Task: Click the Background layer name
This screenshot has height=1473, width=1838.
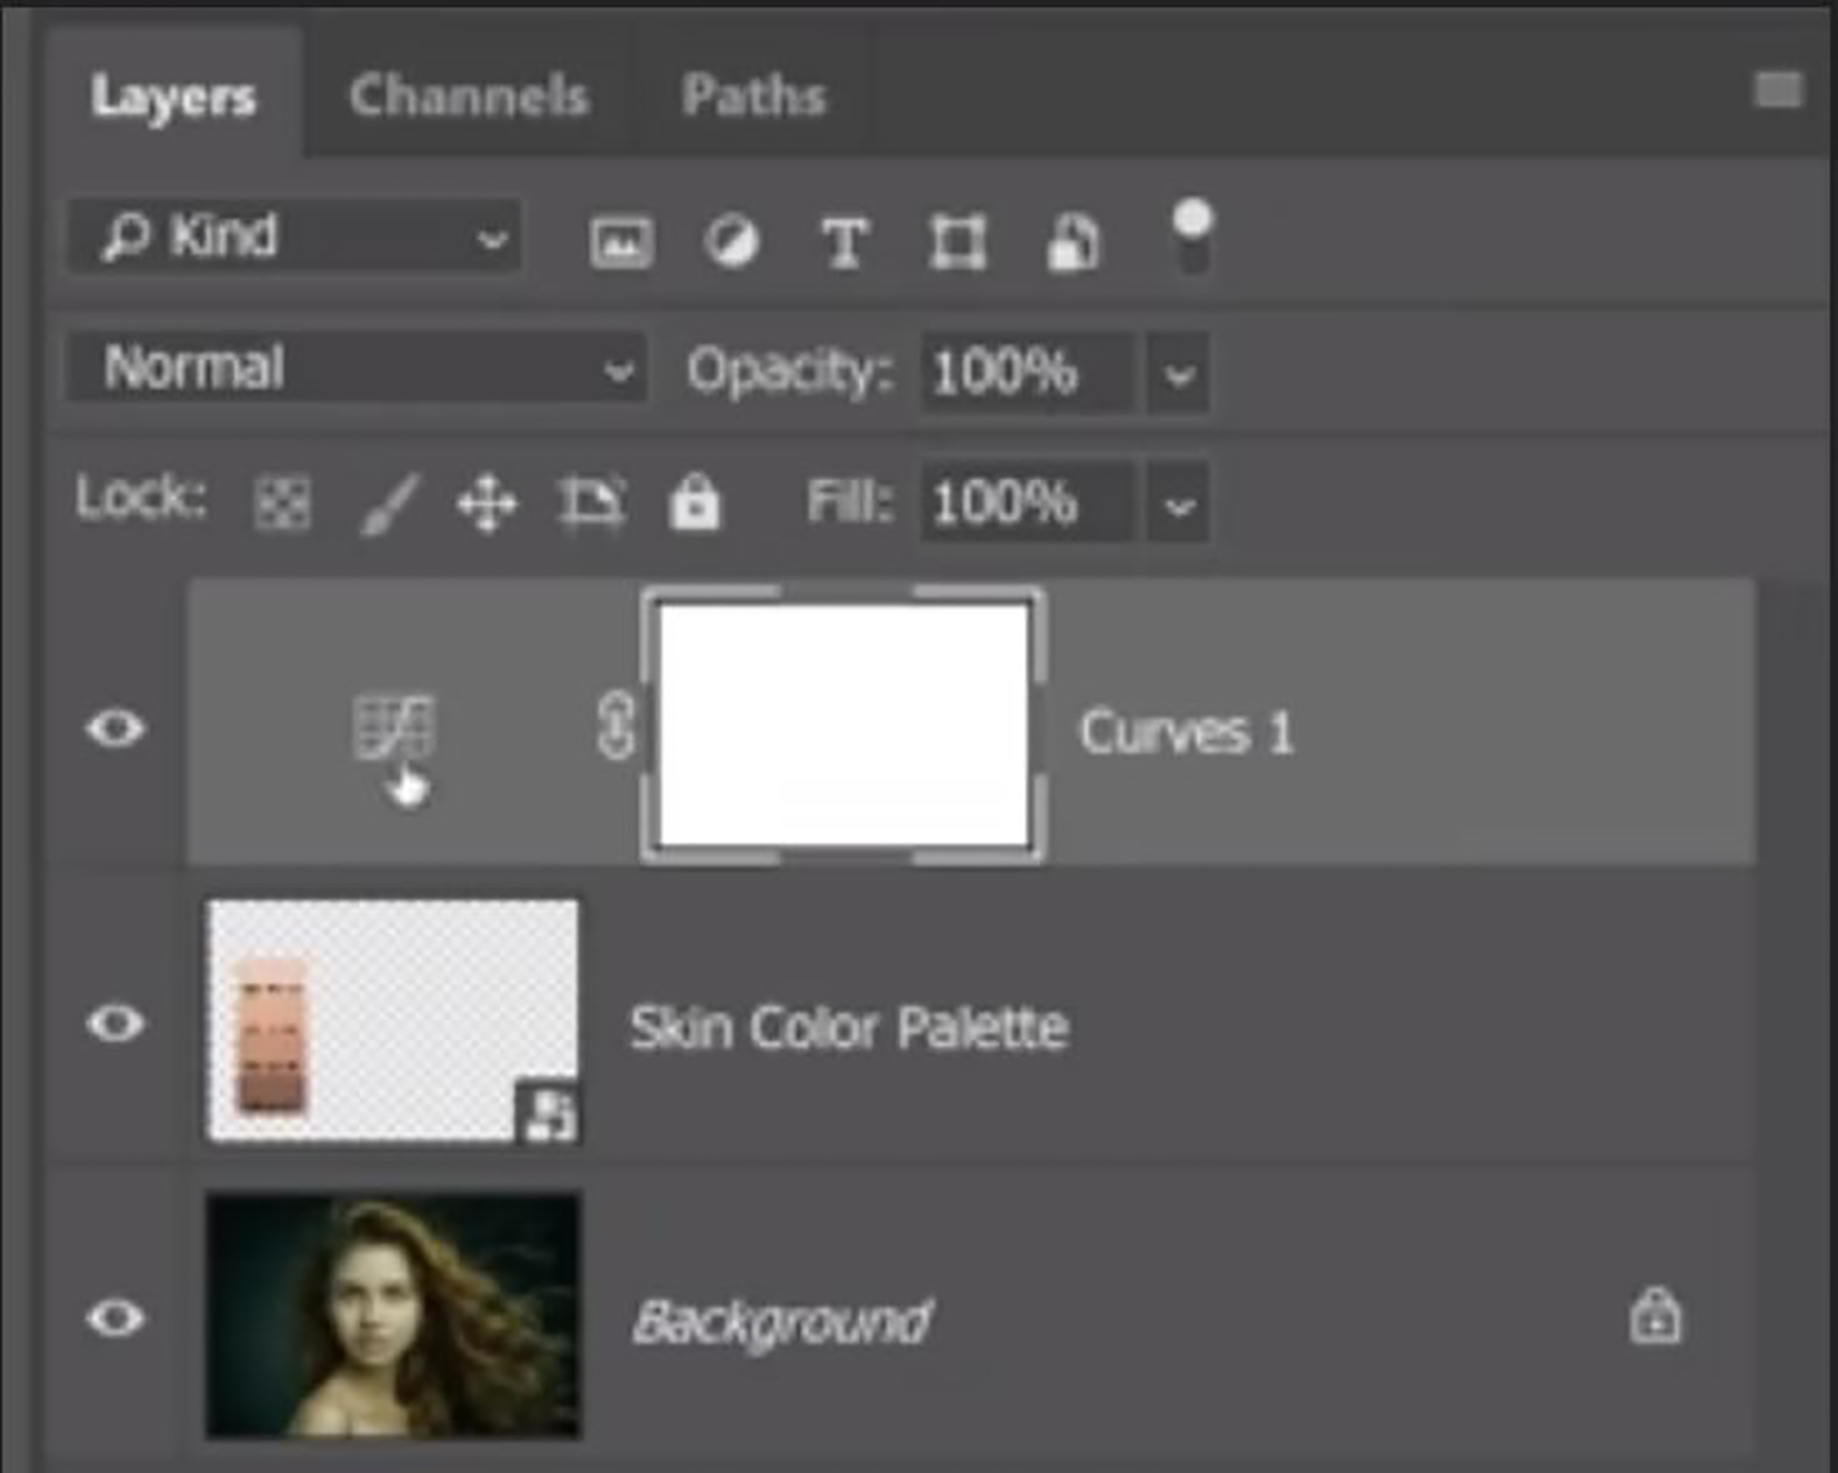Action: (782, 1322)
